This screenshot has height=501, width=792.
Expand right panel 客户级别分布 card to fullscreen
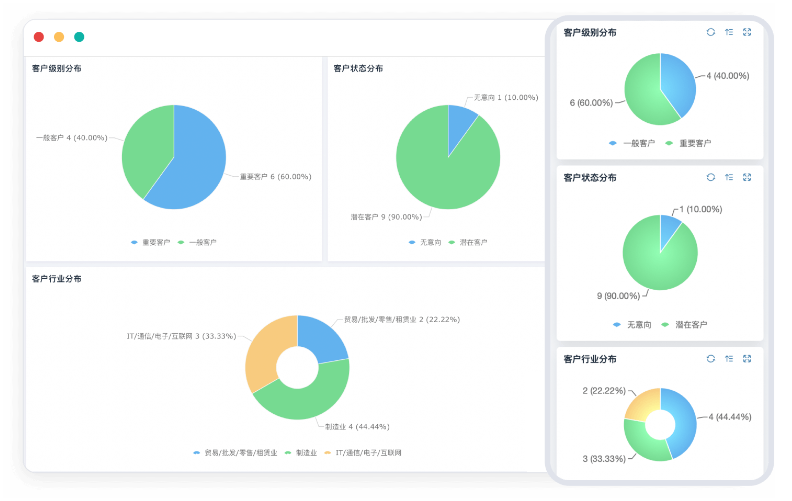tap(747, 32)
